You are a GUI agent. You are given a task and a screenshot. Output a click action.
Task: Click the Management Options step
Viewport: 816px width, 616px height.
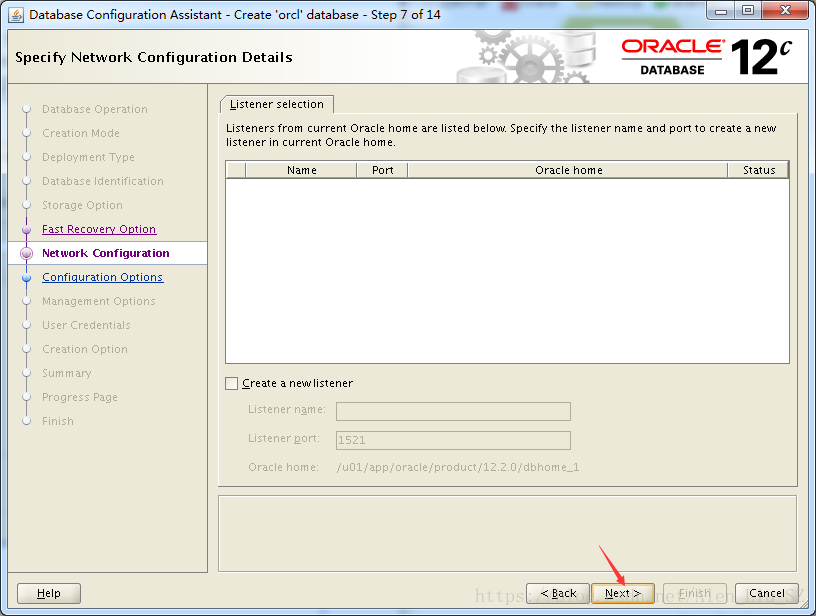98,301
